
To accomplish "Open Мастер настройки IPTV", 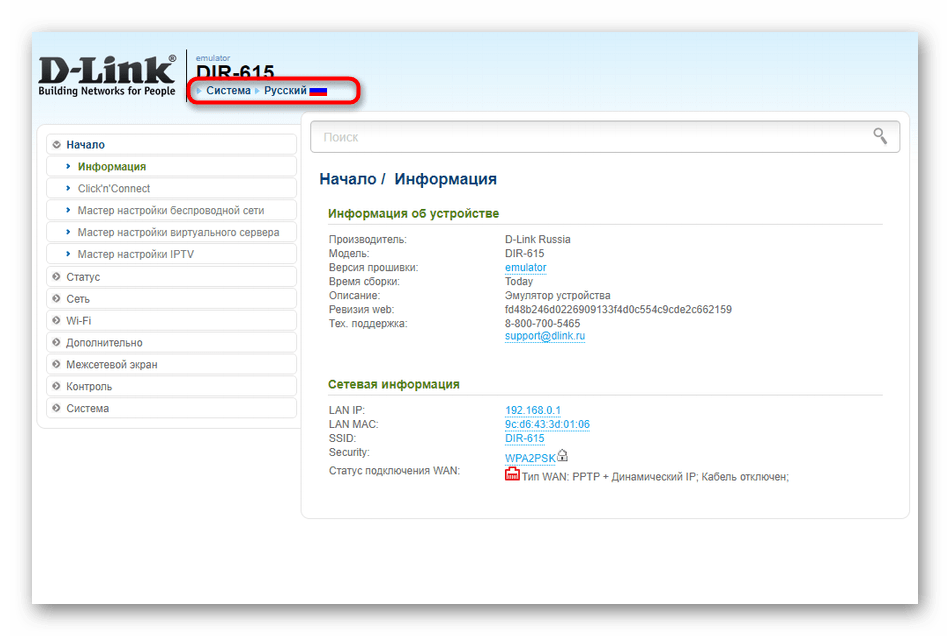I will 136,254.
